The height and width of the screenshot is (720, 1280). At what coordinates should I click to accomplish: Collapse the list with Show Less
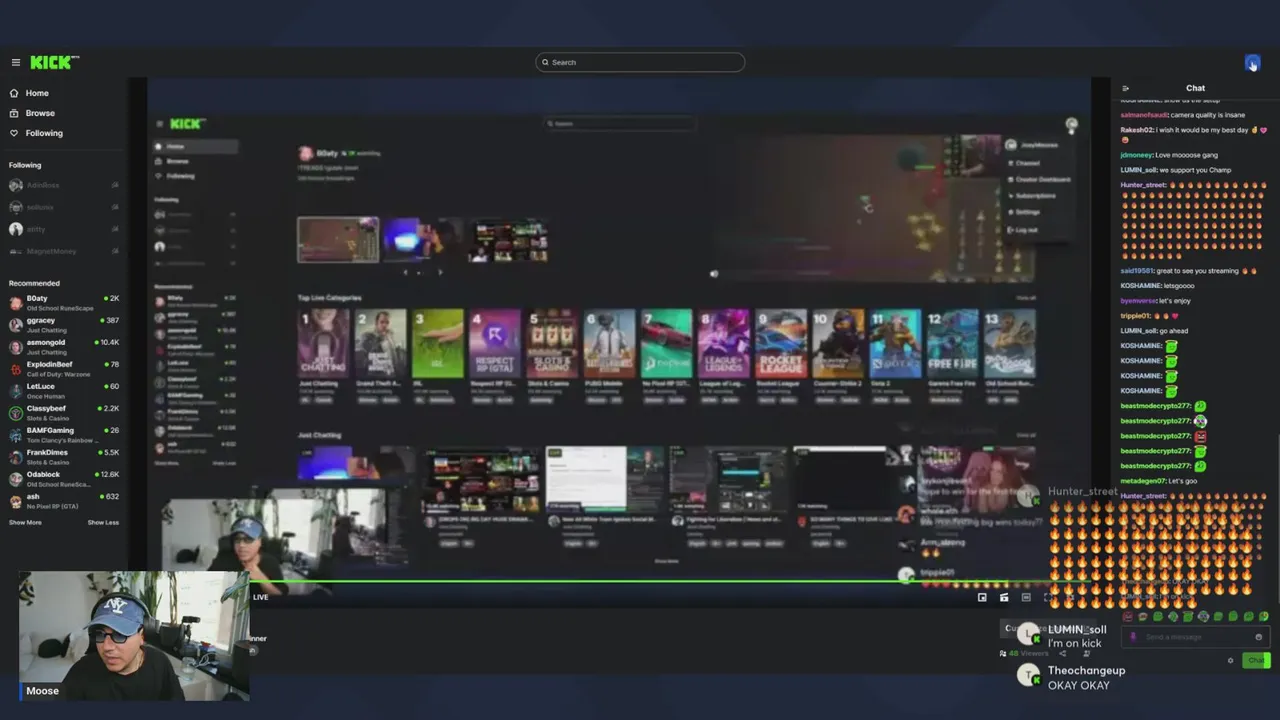point(103,522)
